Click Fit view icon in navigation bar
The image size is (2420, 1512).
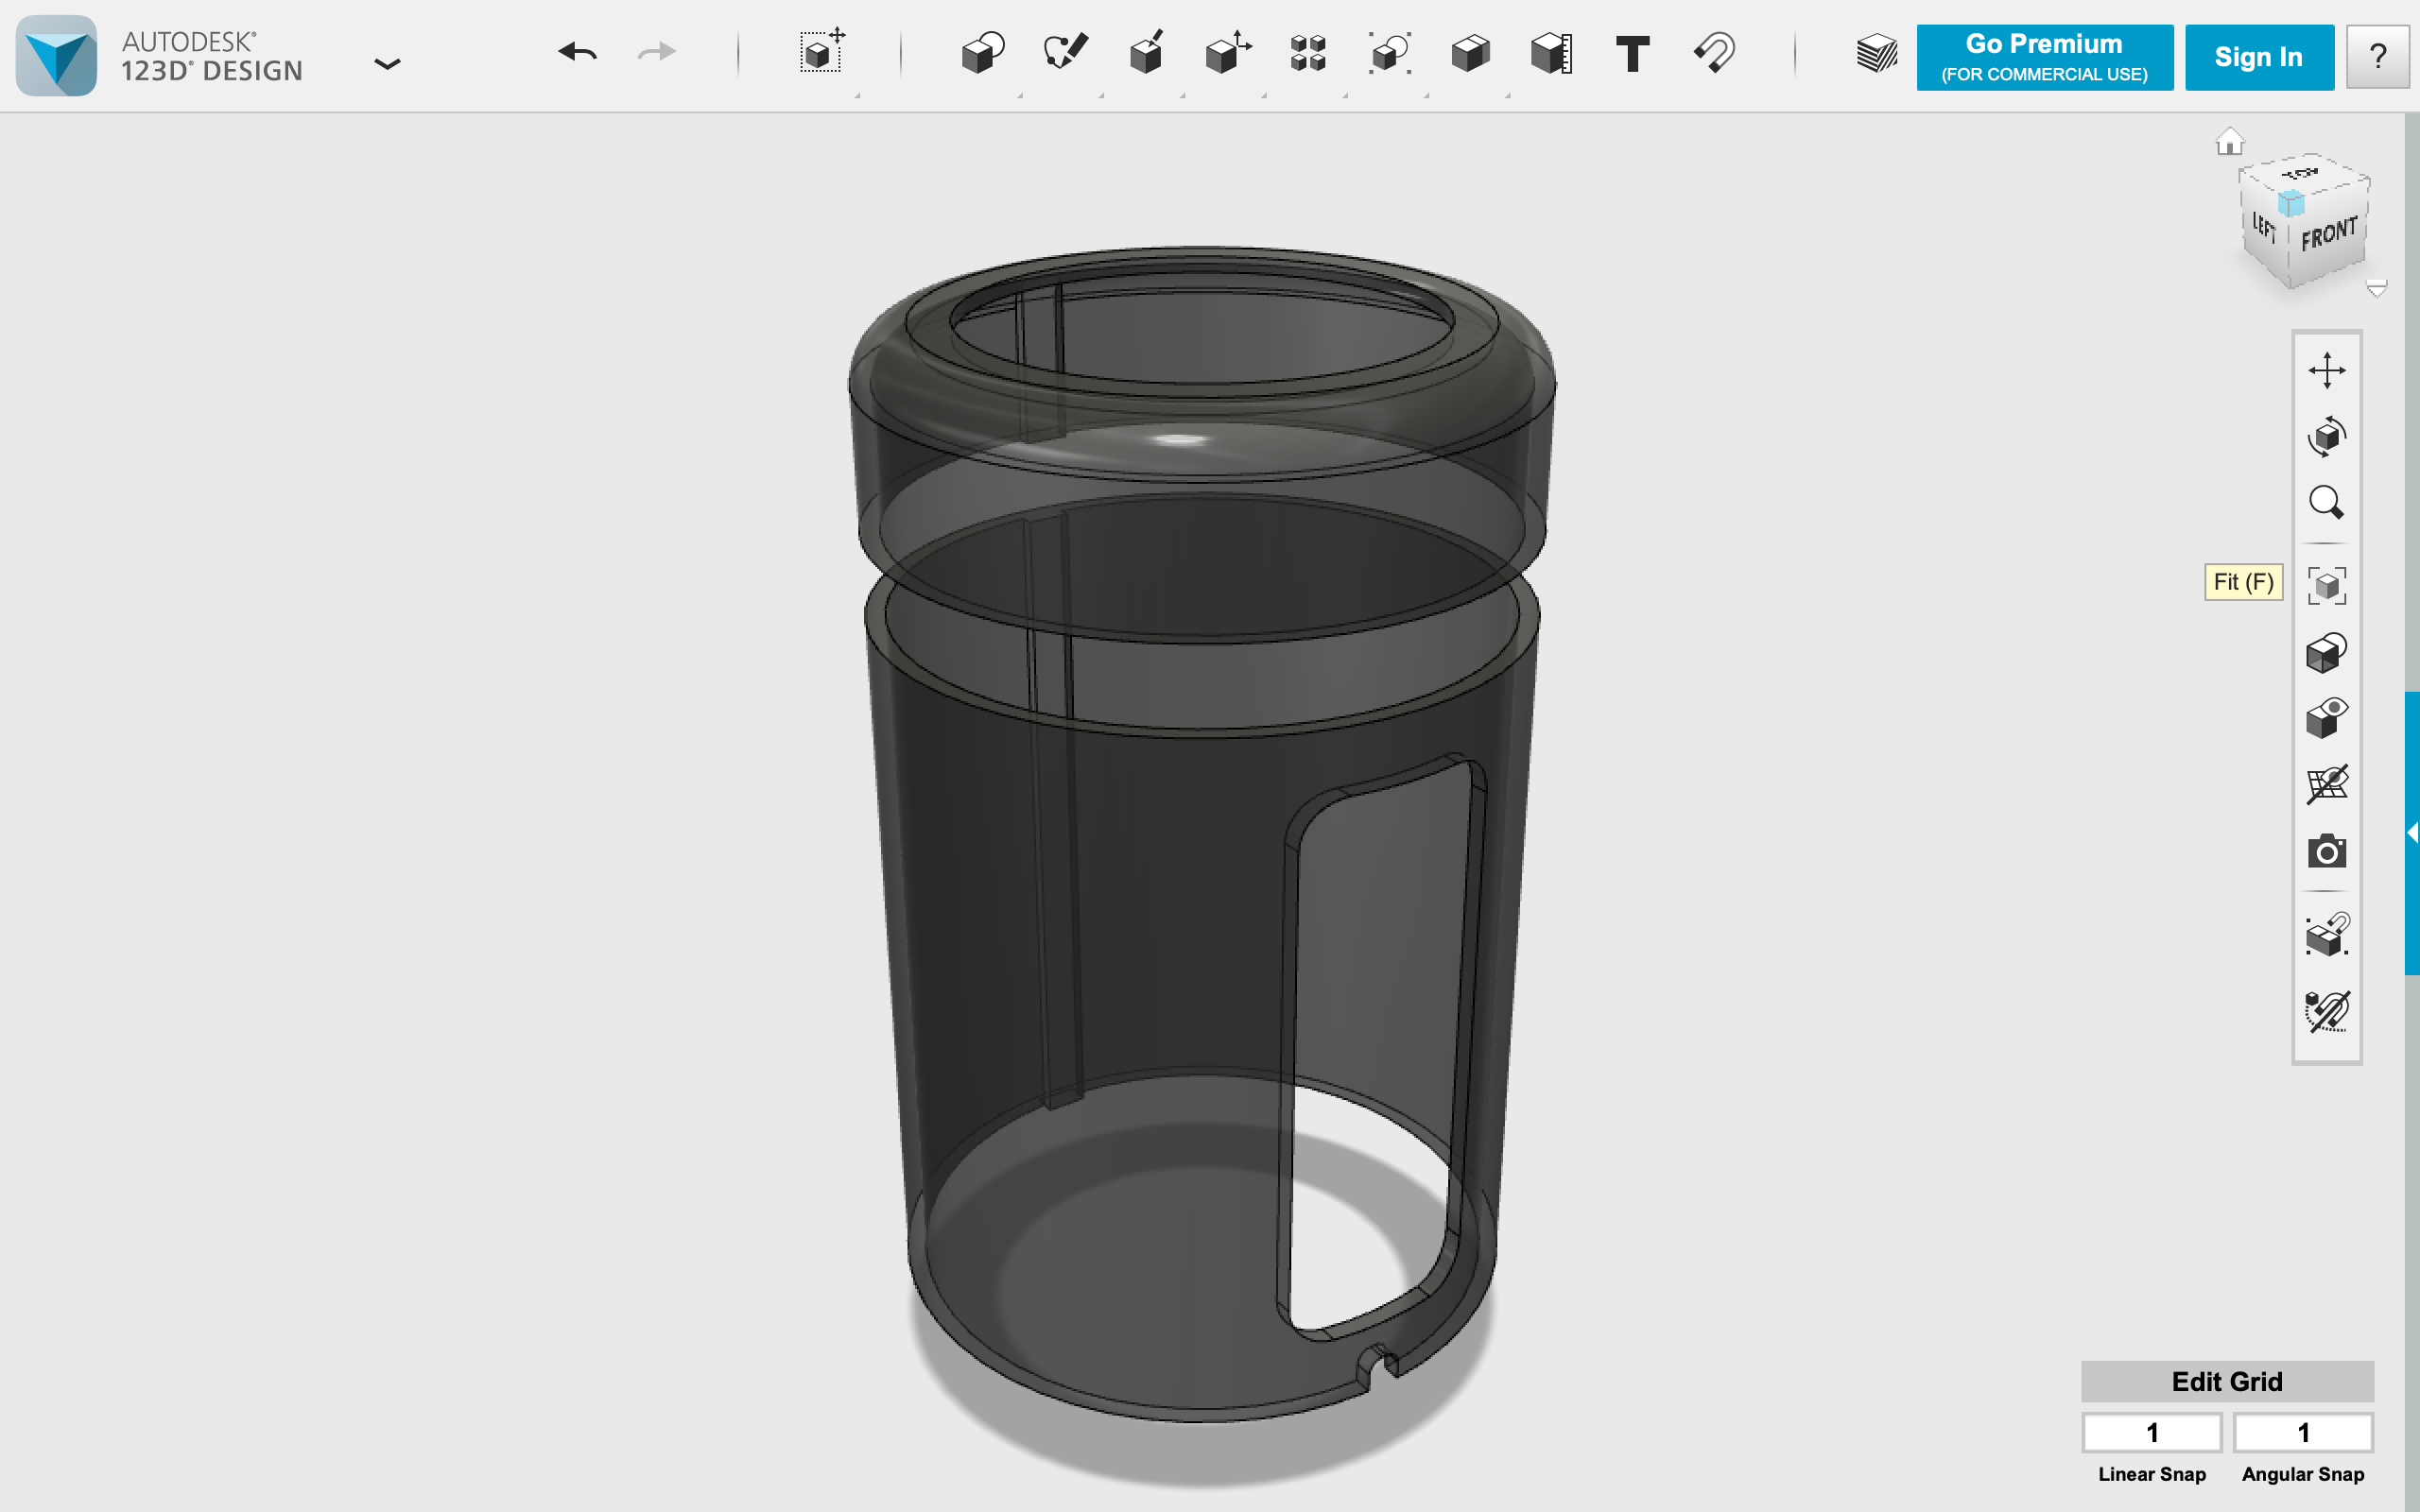[2326, 585]
